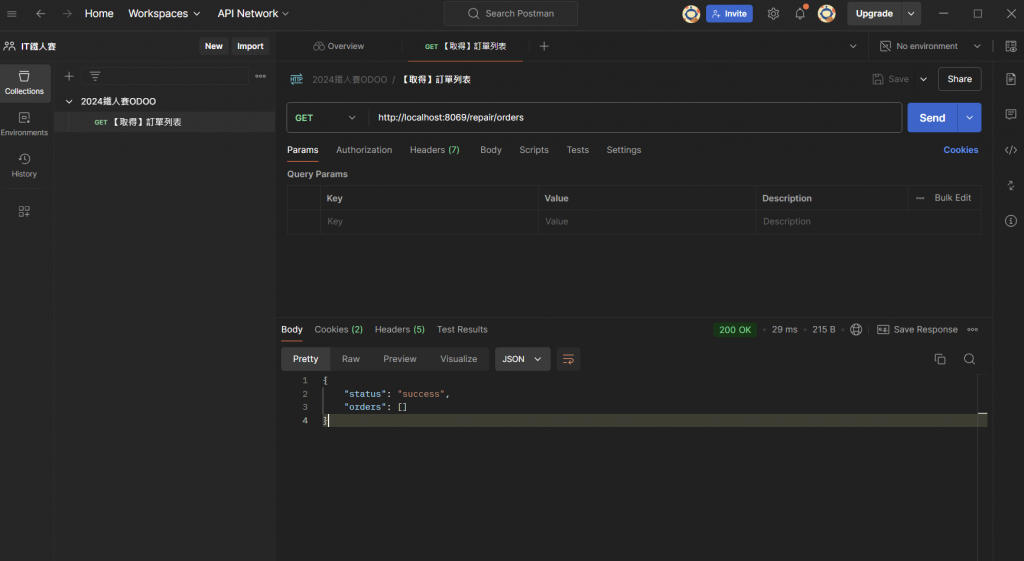Open the related requests icon in right sidebar
The image size is (1024, 561).
tap(1011, 185)
